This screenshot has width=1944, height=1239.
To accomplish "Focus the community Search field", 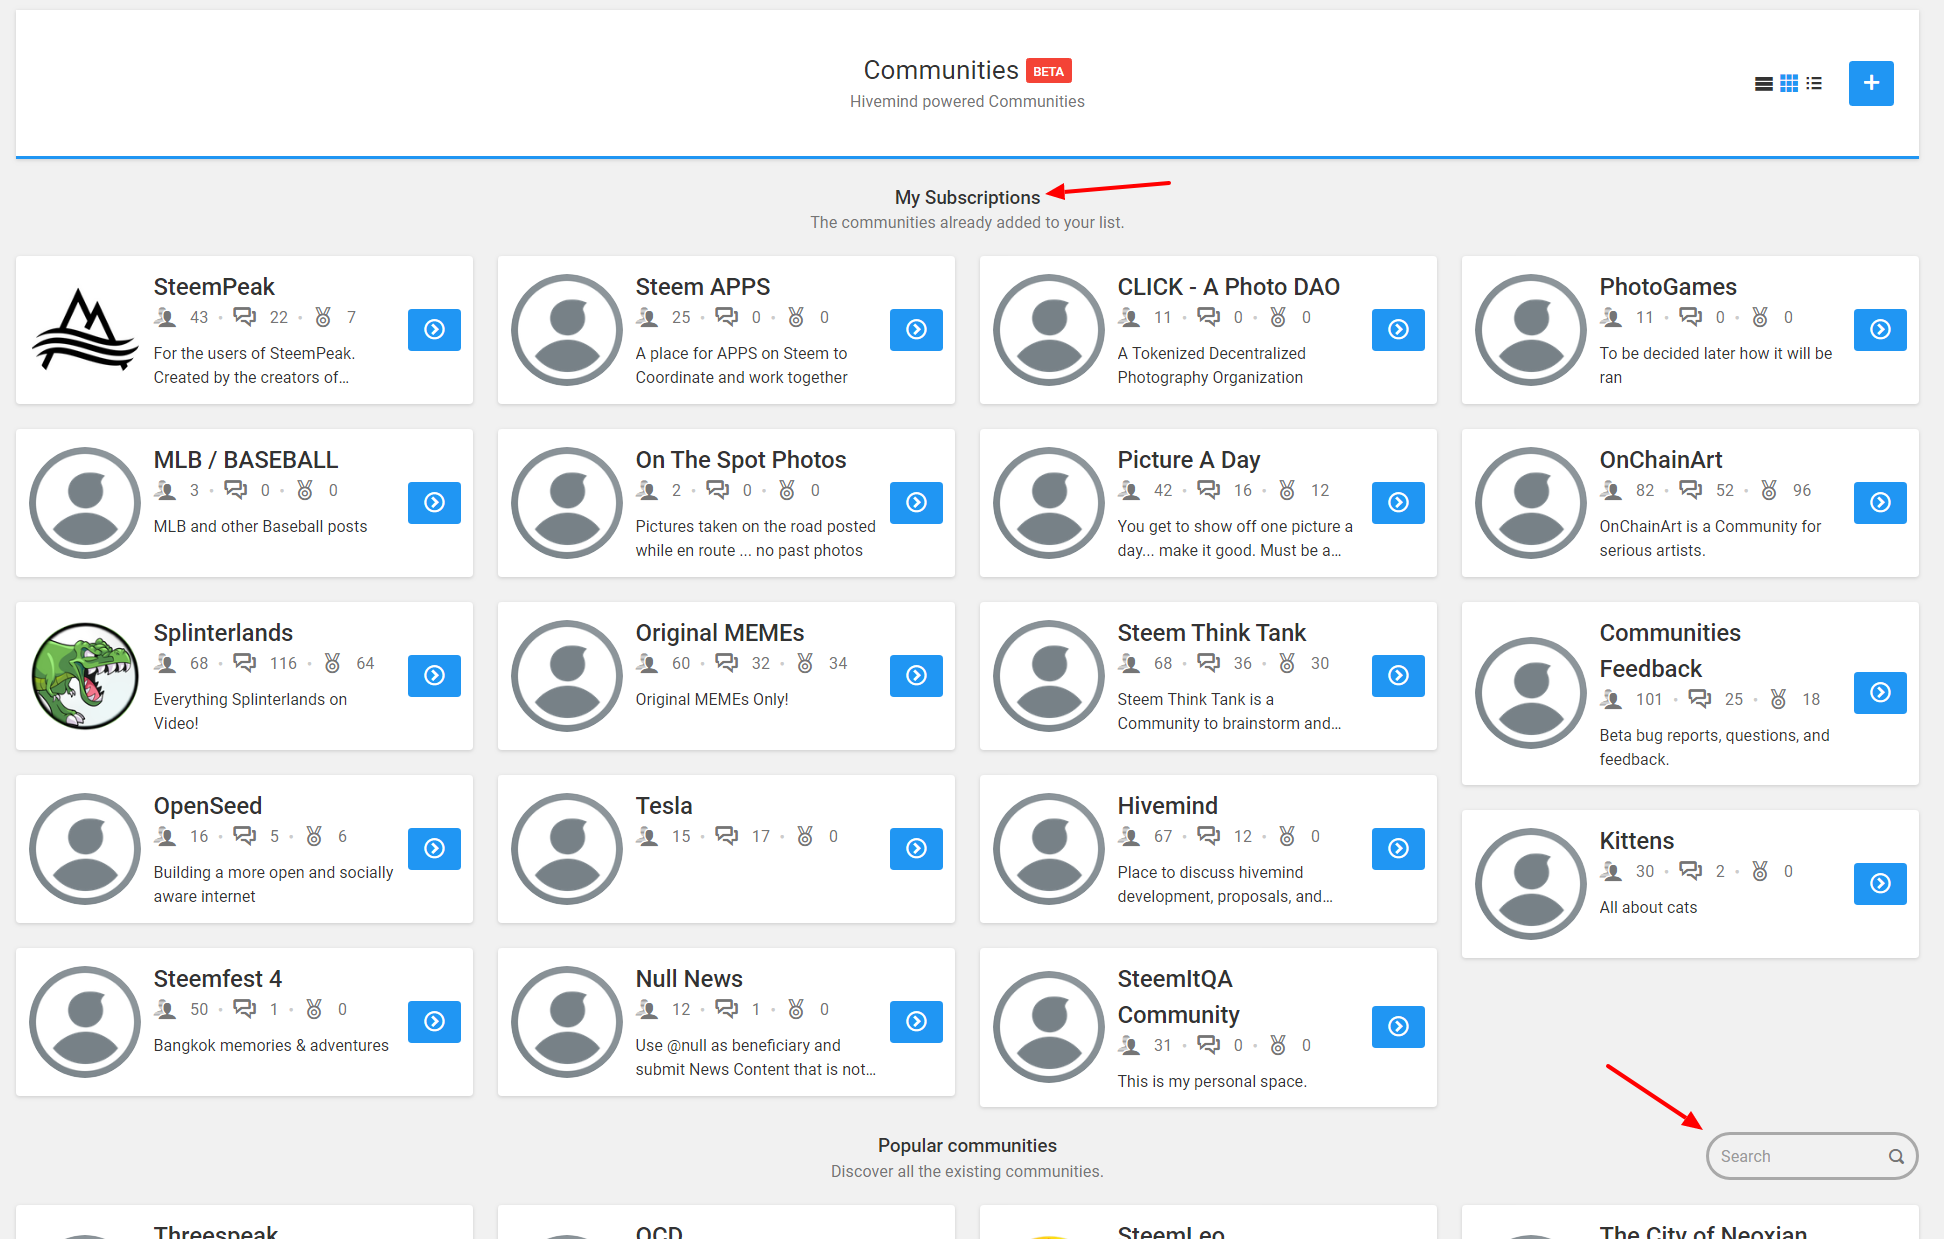I will [x=1811, y=1156].
